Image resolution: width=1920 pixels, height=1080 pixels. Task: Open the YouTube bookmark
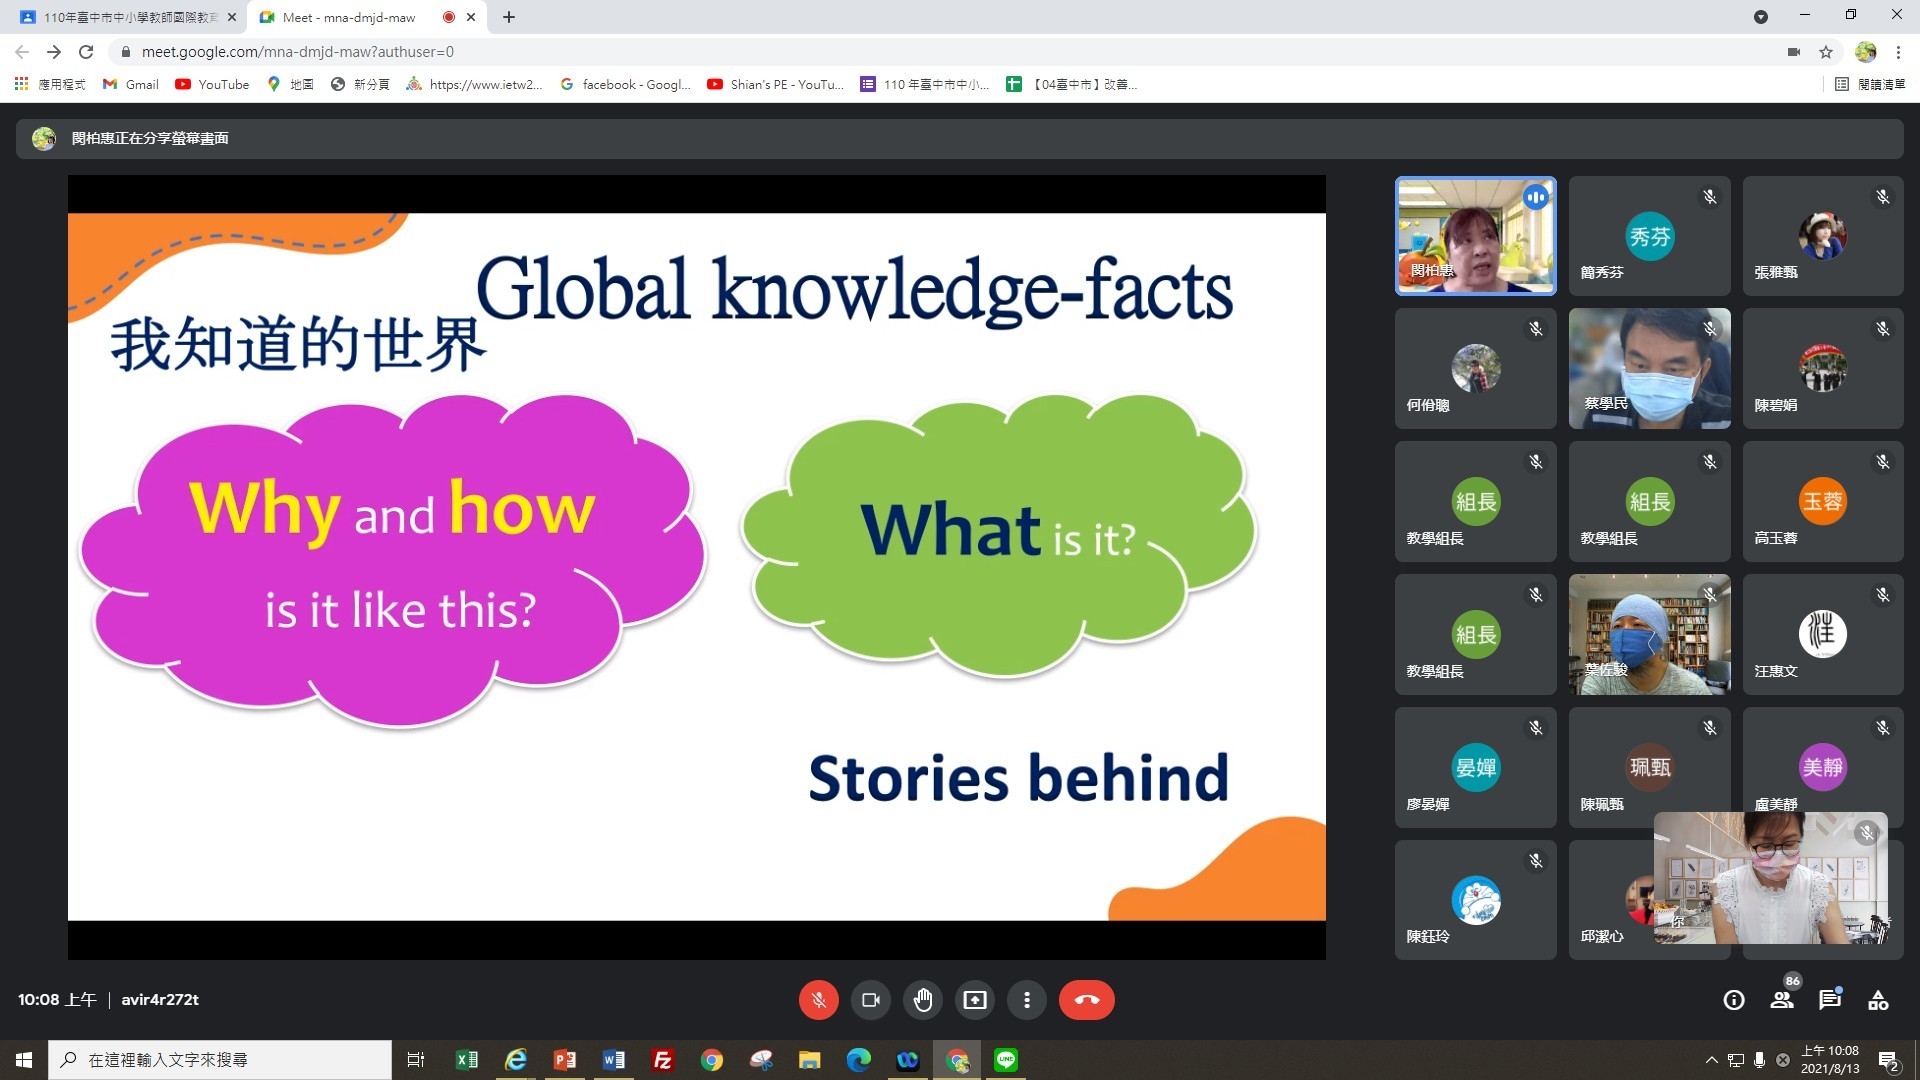point(212,84)
